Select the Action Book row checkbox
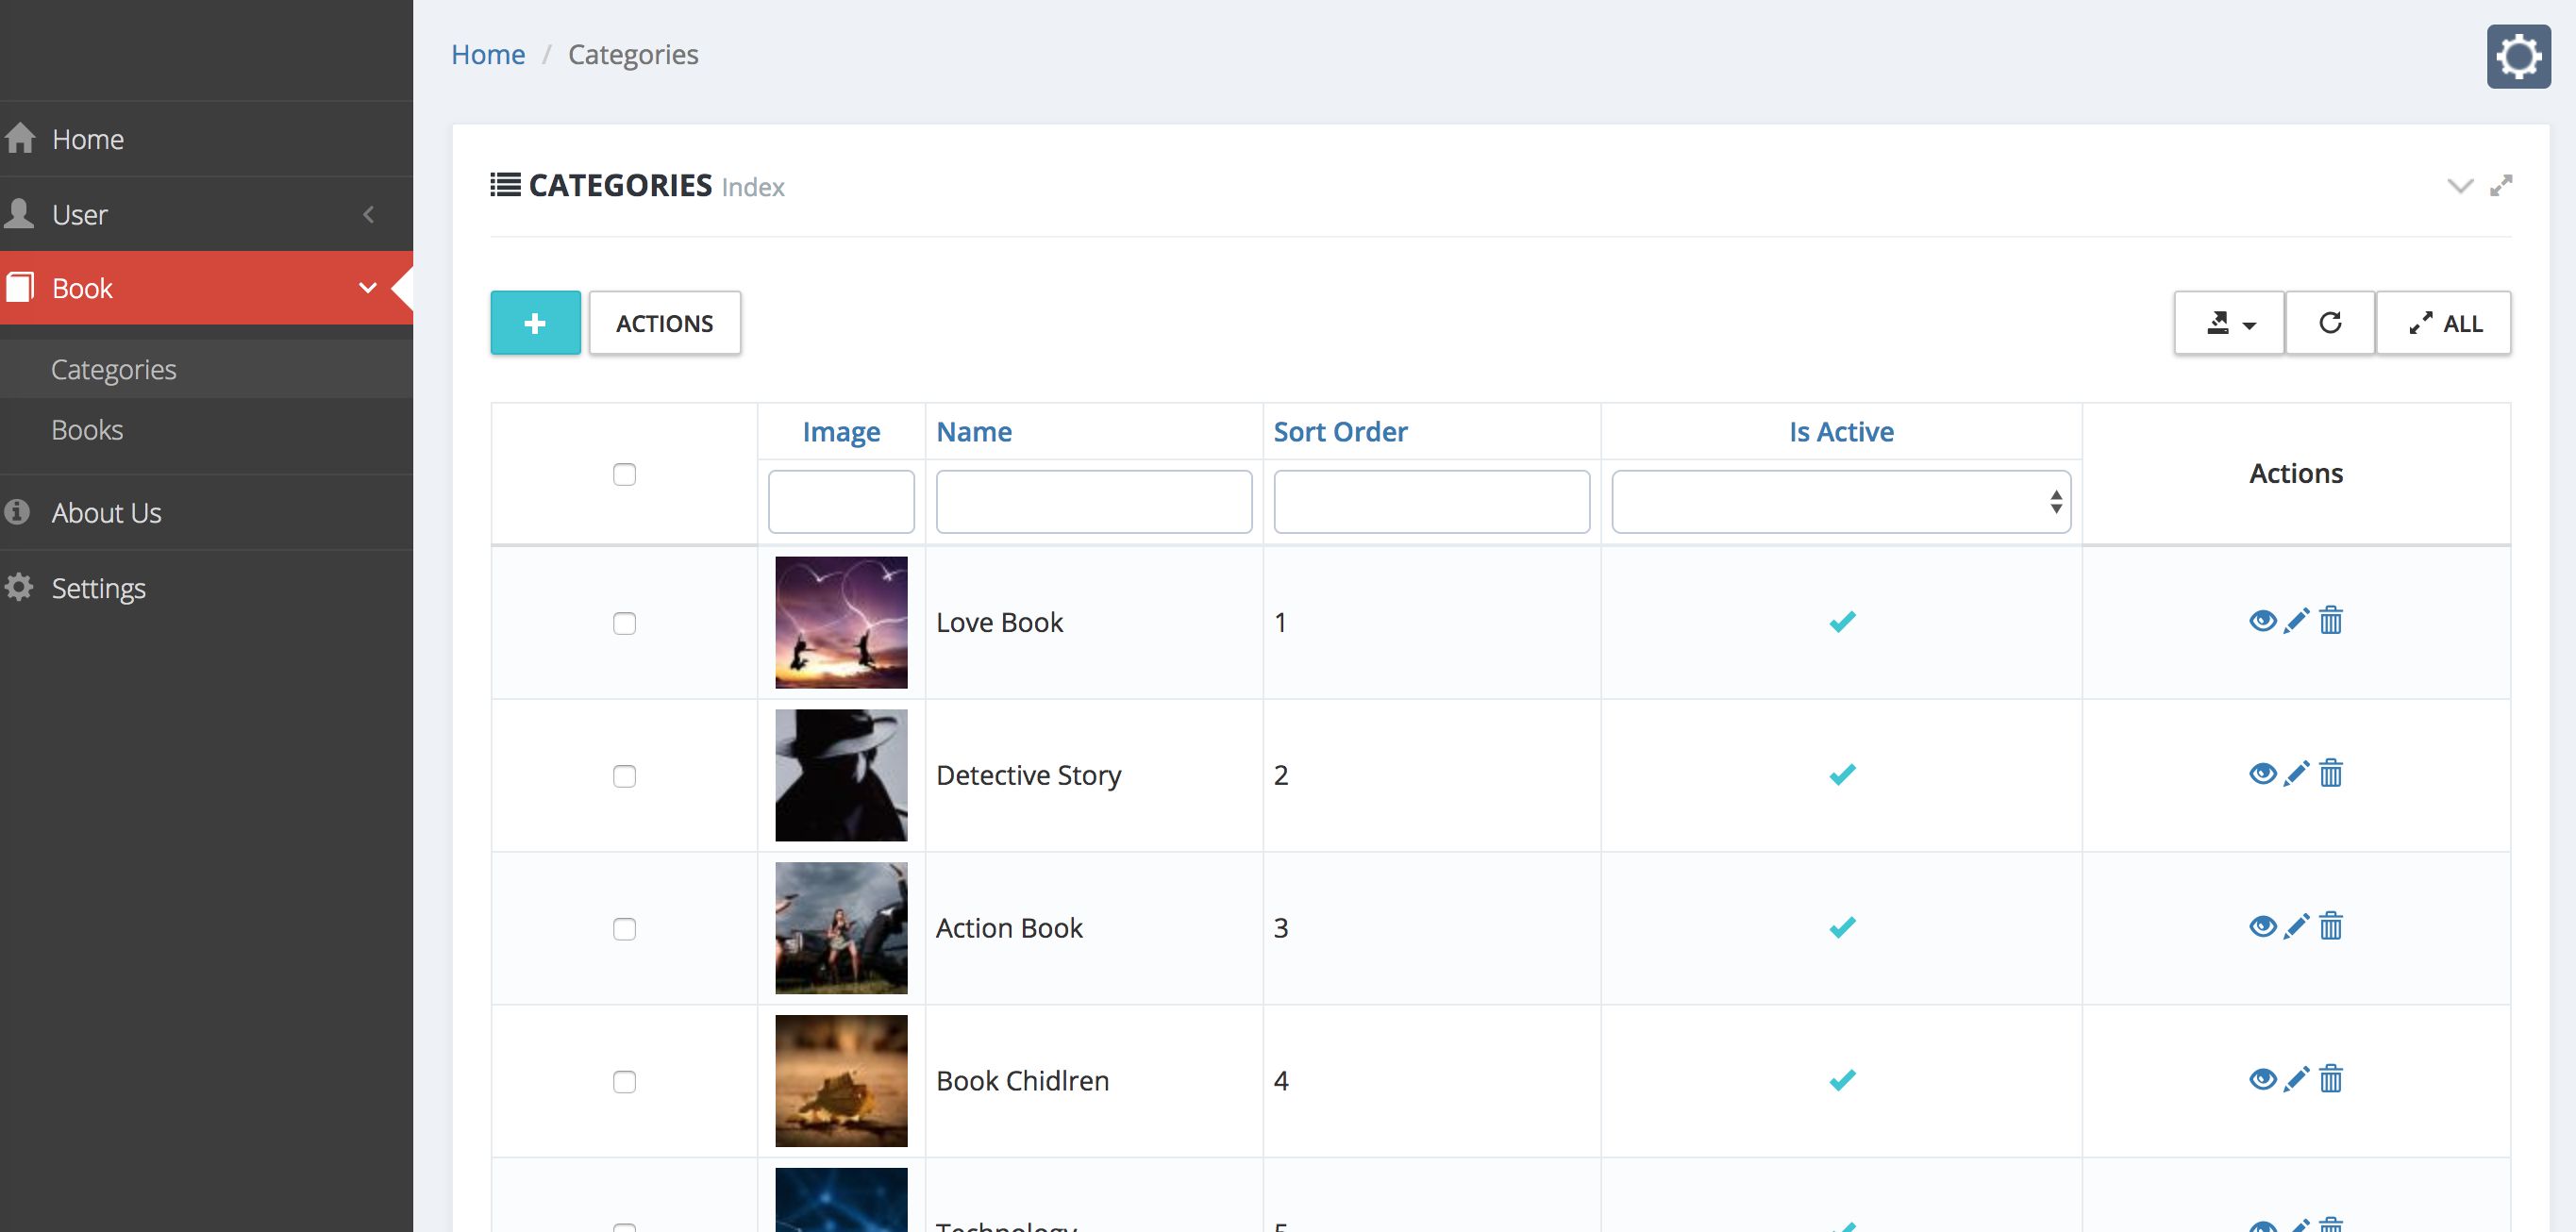This screenshot has width=2576, height=1232. (x=624, y=929)
